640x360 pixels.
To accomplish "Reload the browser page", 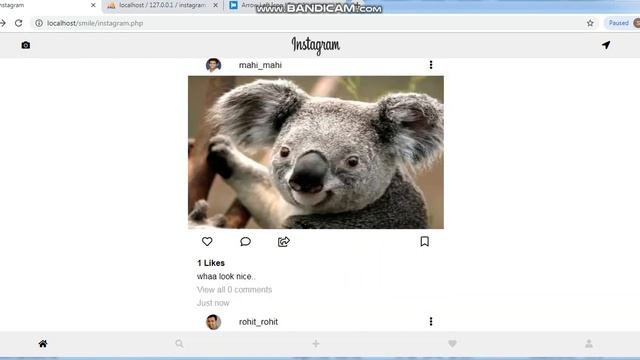I will (18, 23).
